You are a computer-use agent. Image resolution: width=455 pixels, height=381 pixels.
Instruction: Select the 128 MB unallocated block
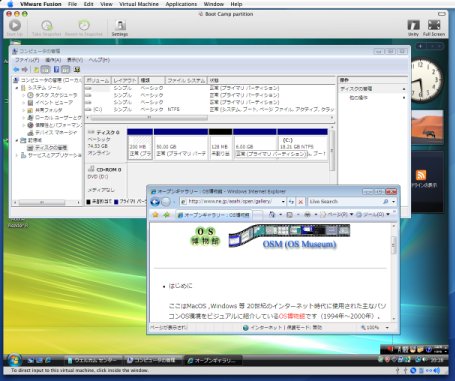220,145
